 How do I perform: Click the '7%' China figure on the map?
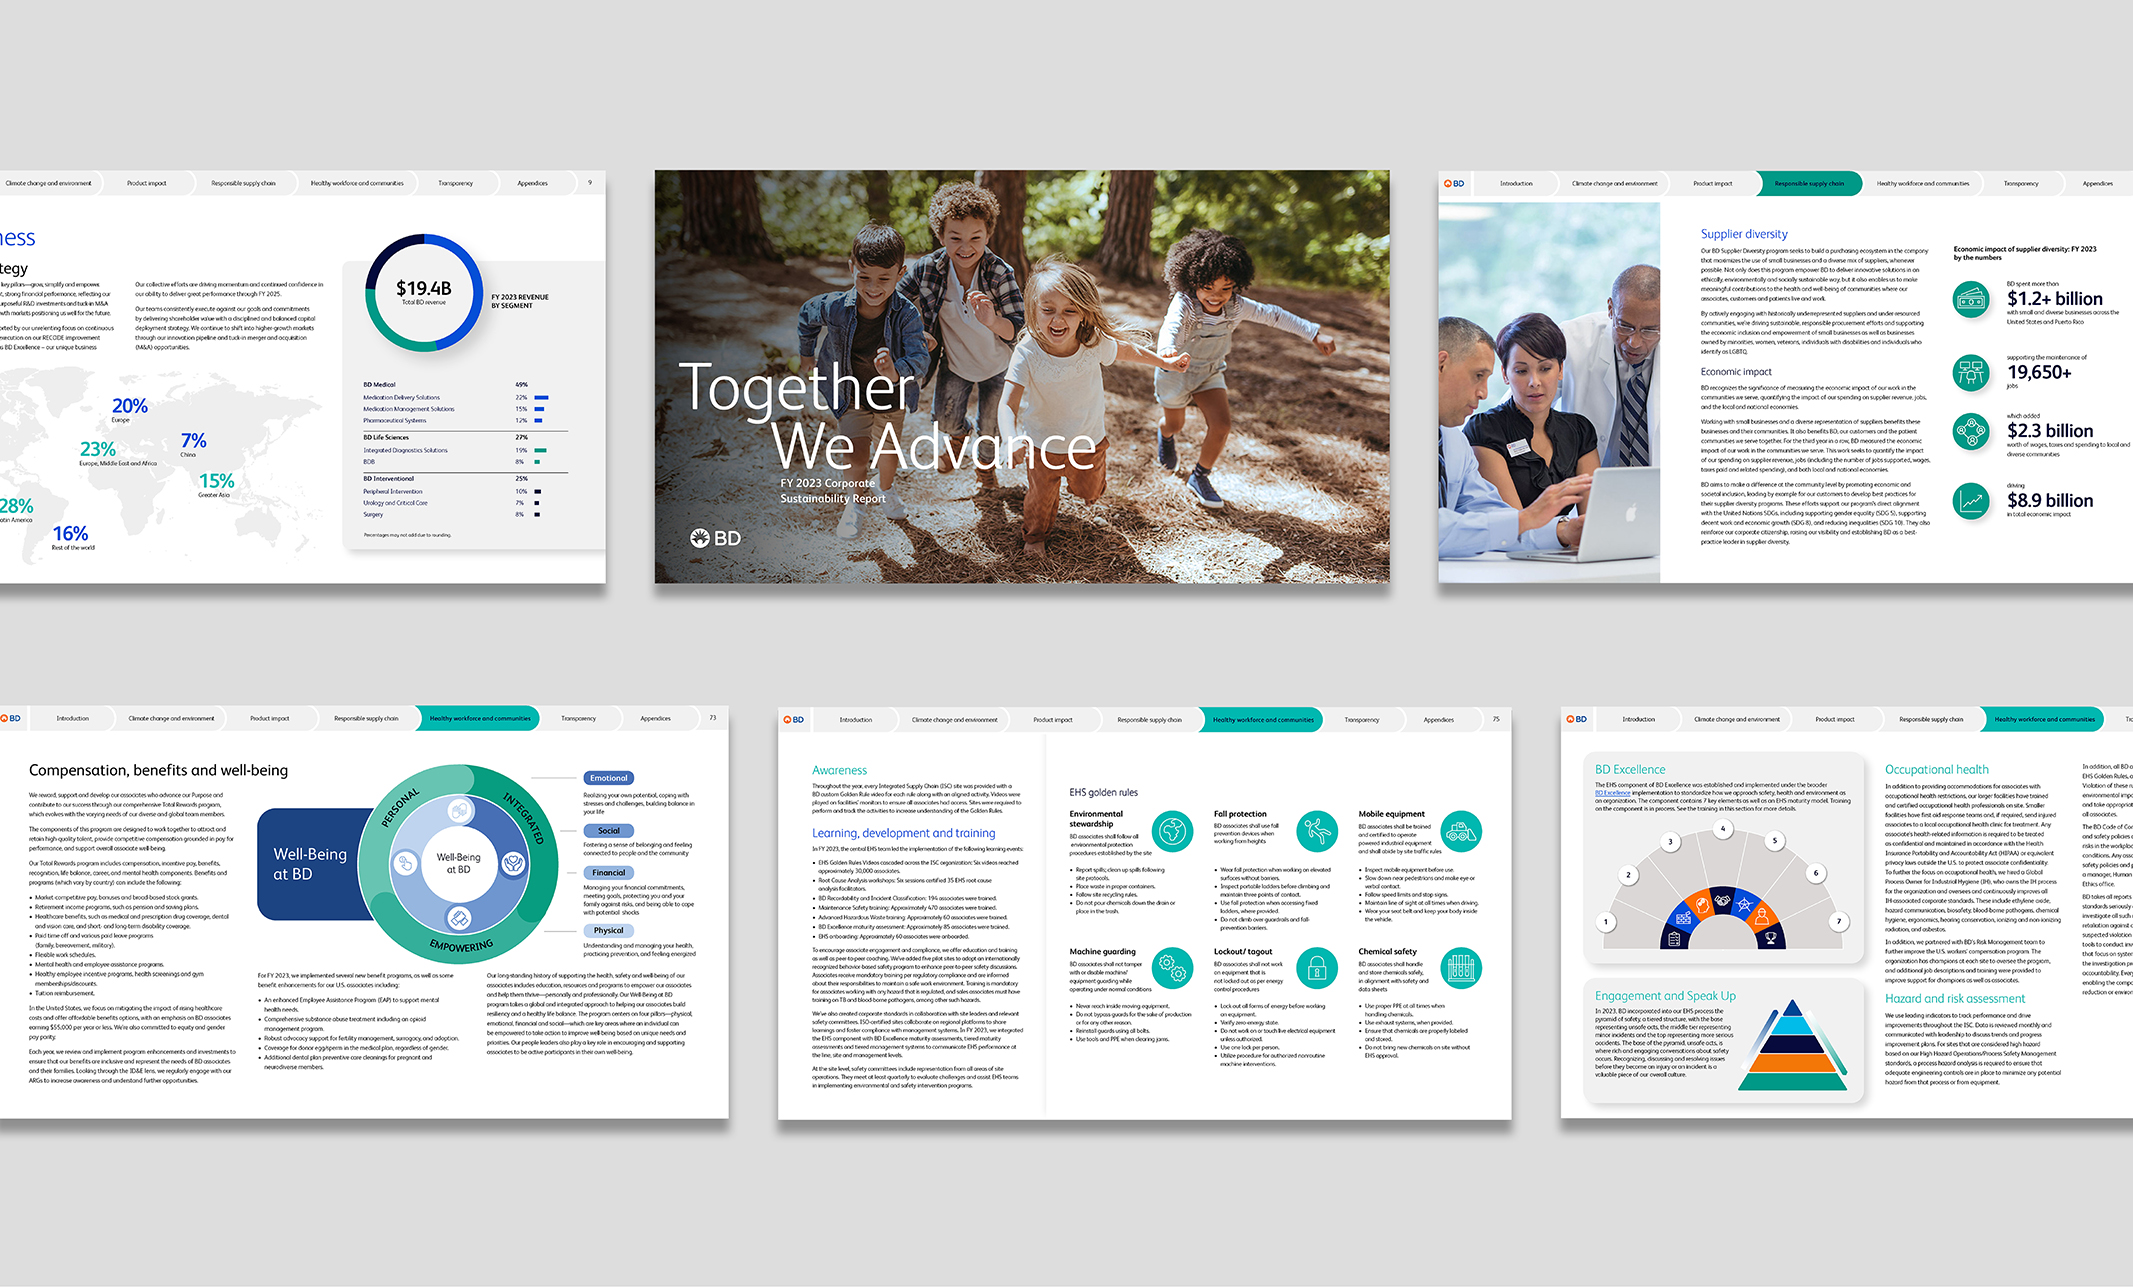coord(194,441)
